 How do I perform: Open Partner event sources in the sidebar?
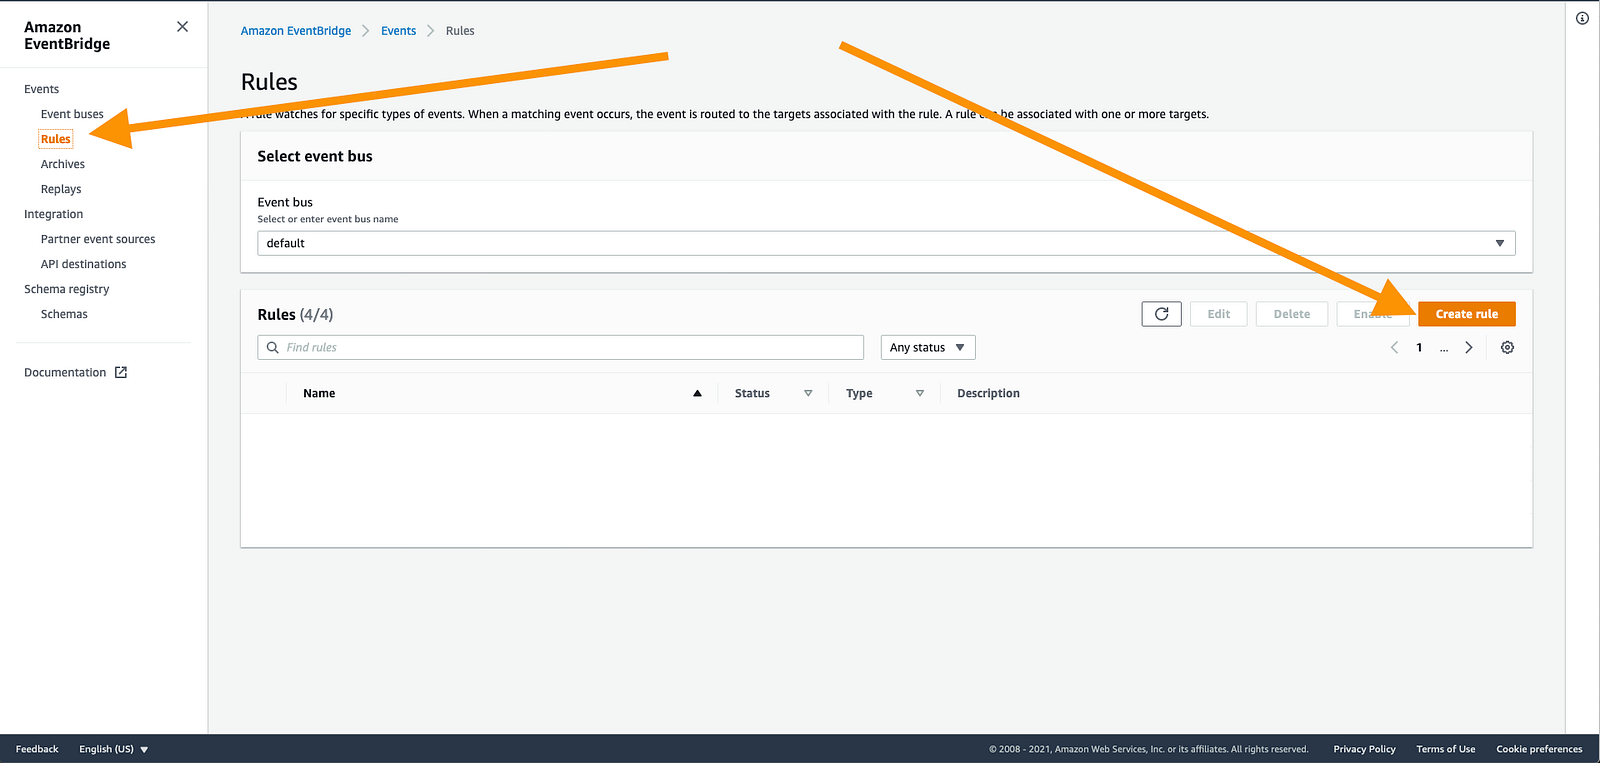coord(98,239)
